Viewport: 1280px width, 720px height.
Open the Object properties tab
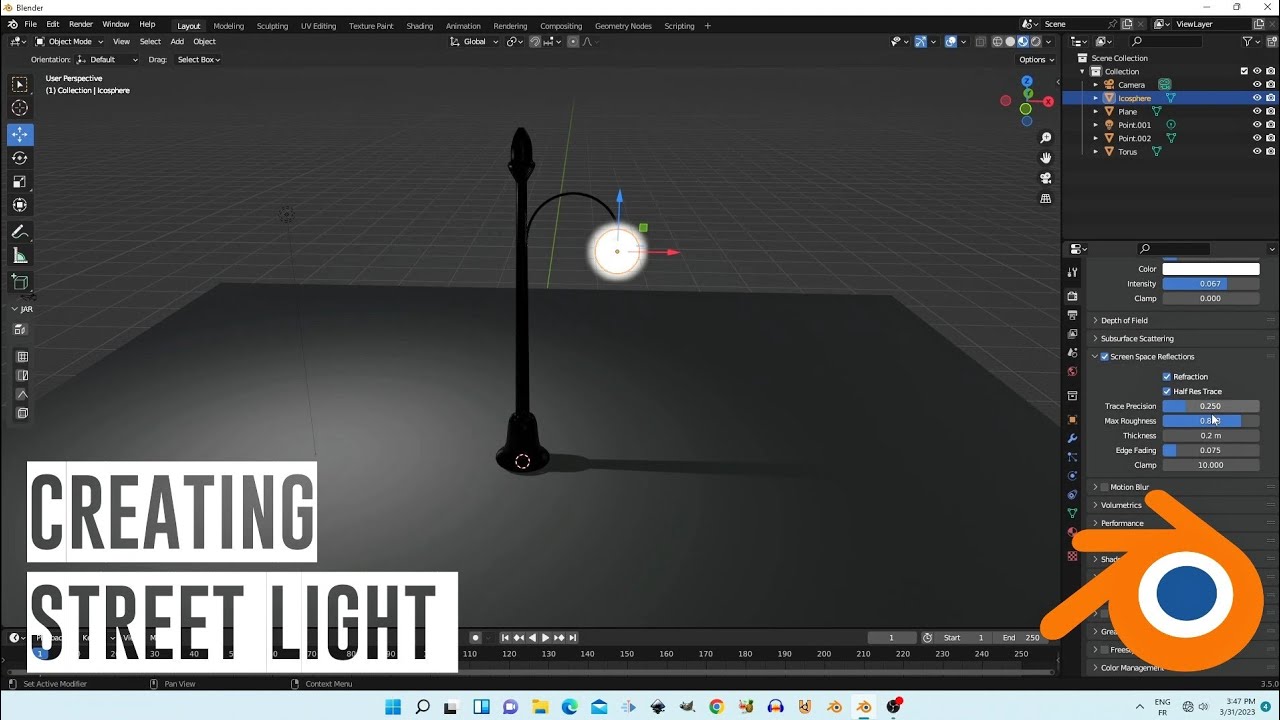point(1072,420)
